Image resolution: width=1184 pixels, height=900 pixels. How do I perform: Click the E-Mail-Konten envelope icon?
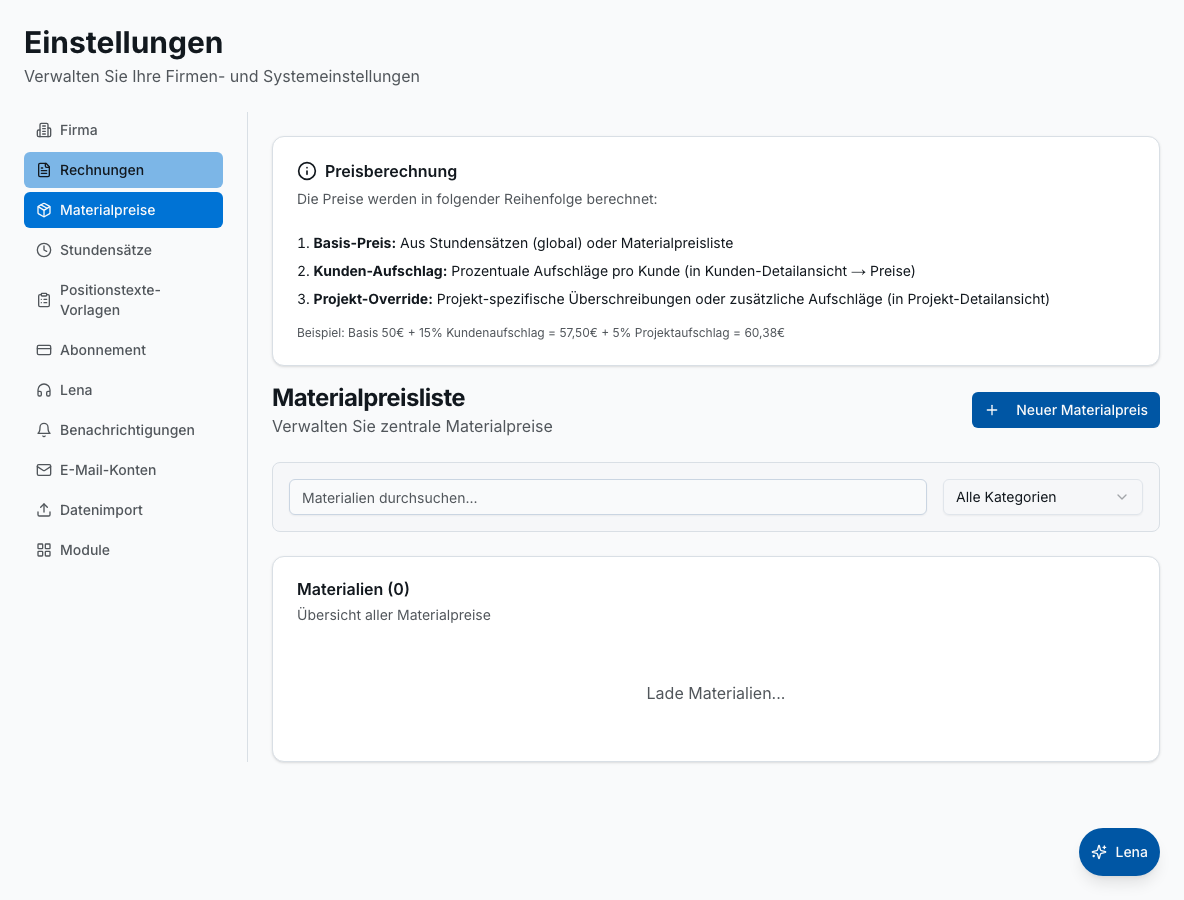tap(44, 470)
